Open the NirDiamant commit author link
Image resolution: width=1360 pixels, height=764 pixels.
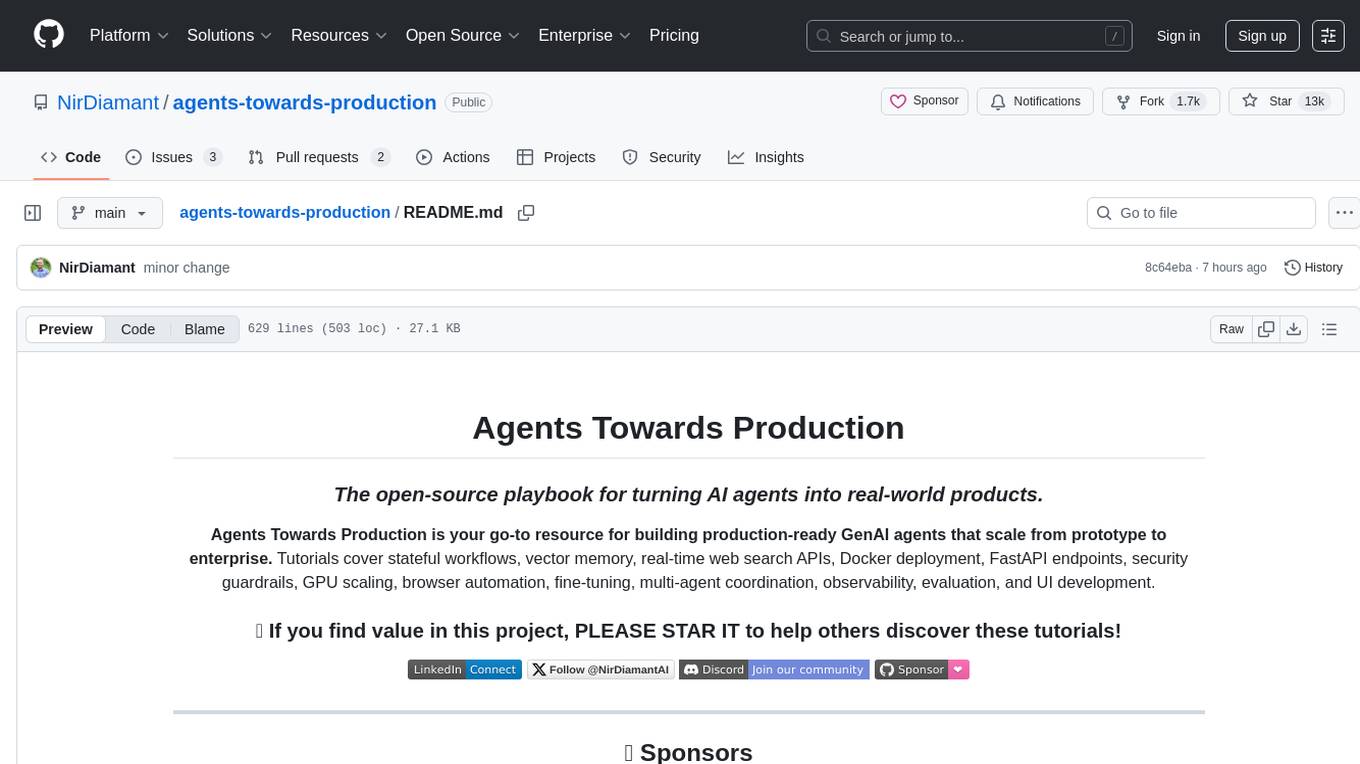coord(97,267)
